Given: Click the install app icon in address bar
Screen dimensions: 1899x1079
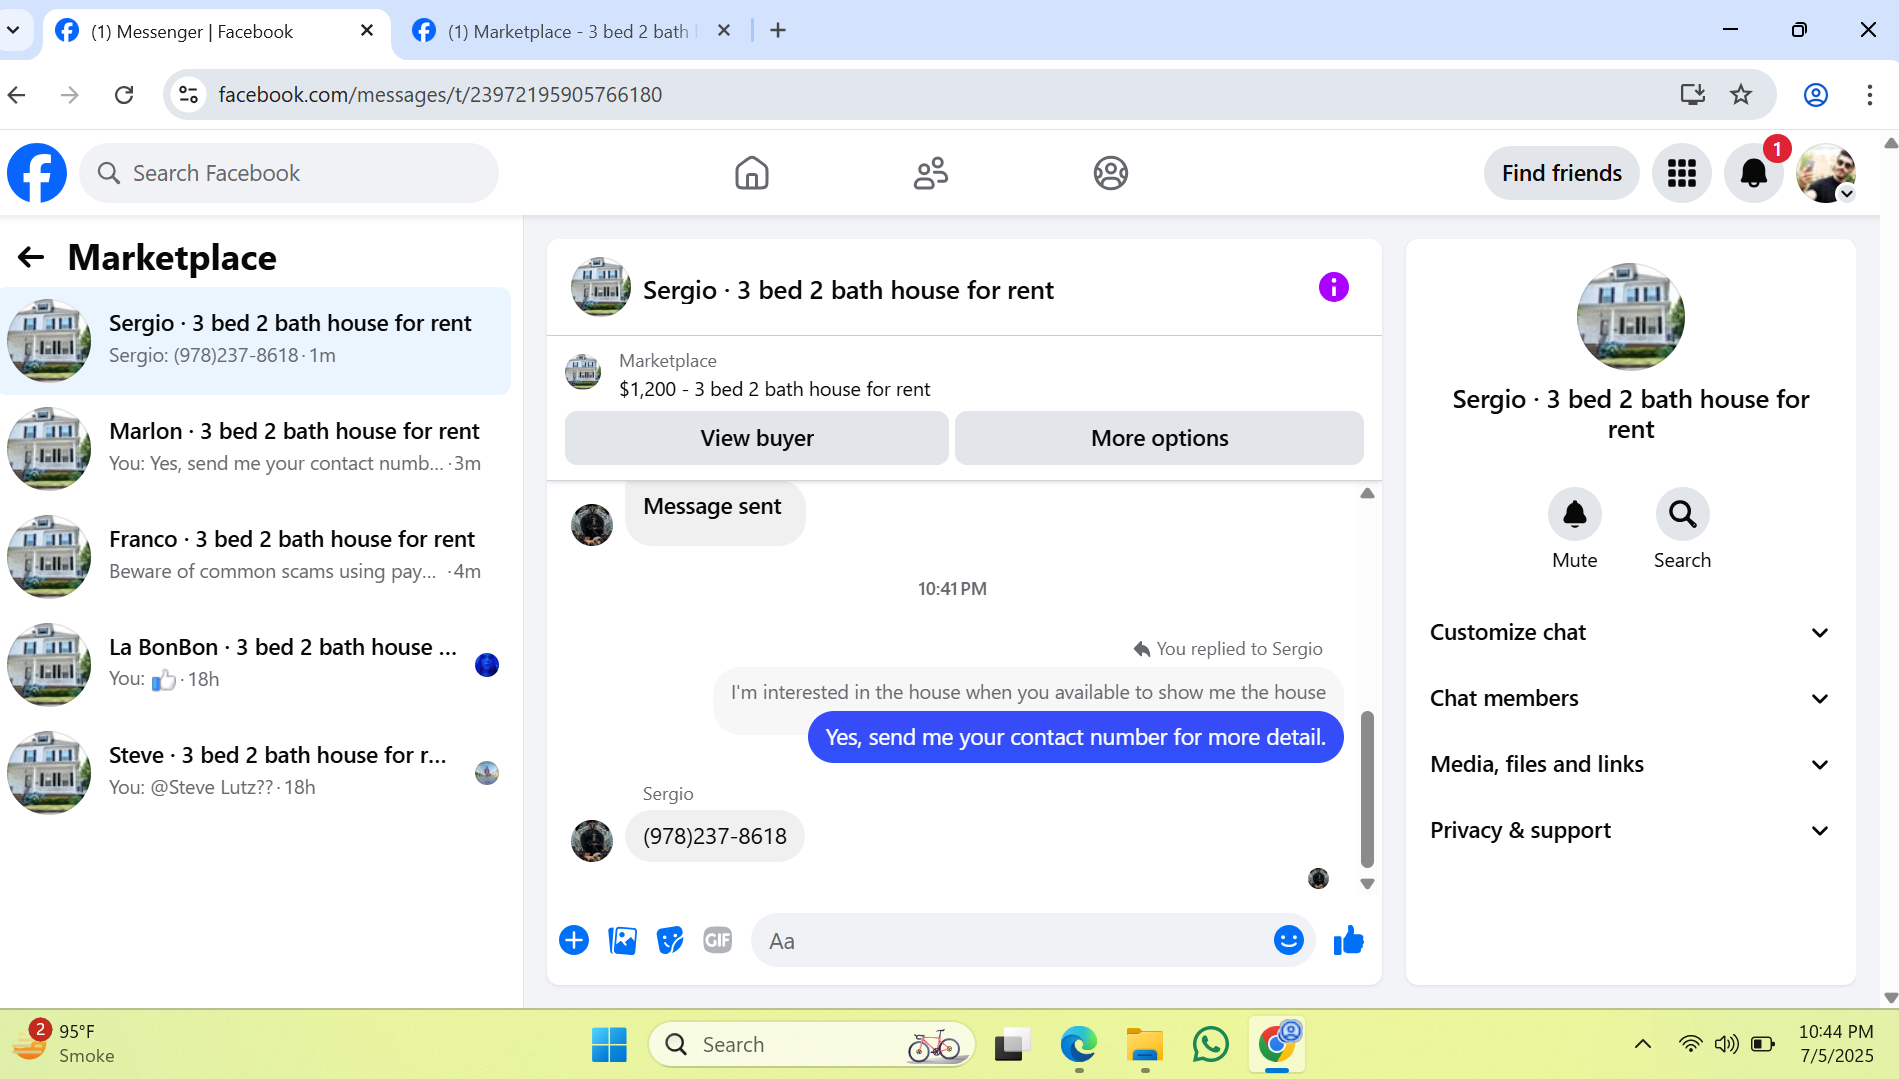Looking at the screenshot, I should (x=1692, y=94).
